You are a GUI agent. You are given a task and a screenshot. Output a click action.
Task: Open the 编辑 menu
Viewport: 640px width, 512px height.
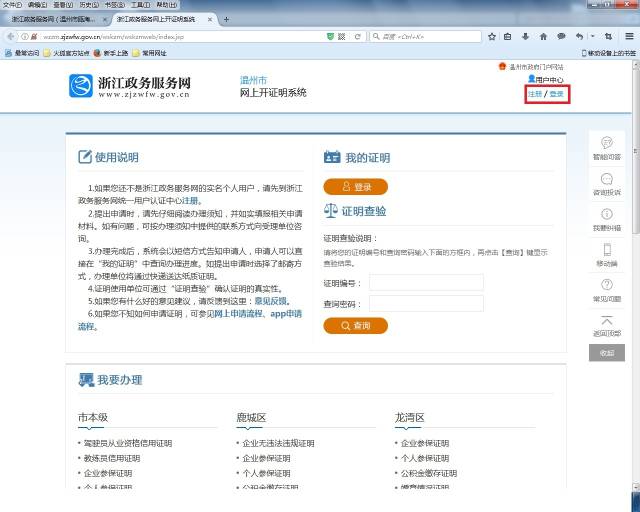(38, 4)
